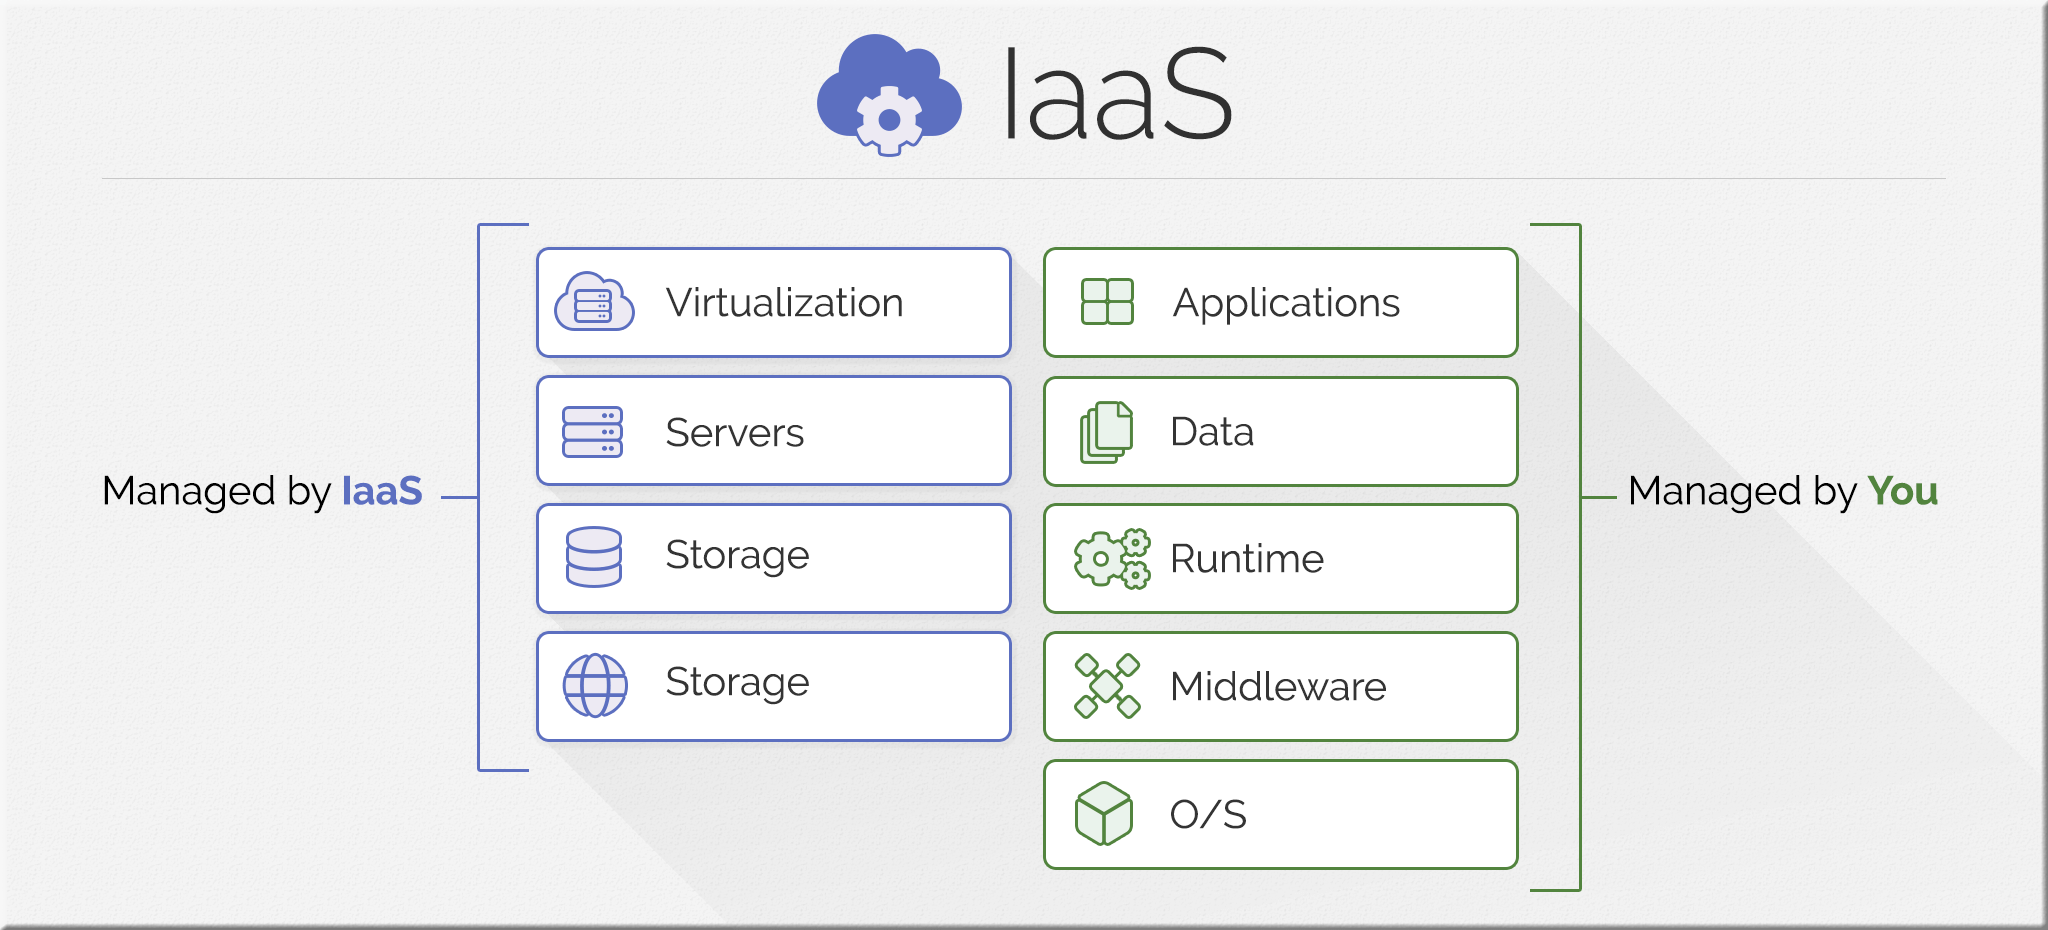The image size is (2048, 930).
Task: Click the blue IaaS word in left label
Action: 382,491
